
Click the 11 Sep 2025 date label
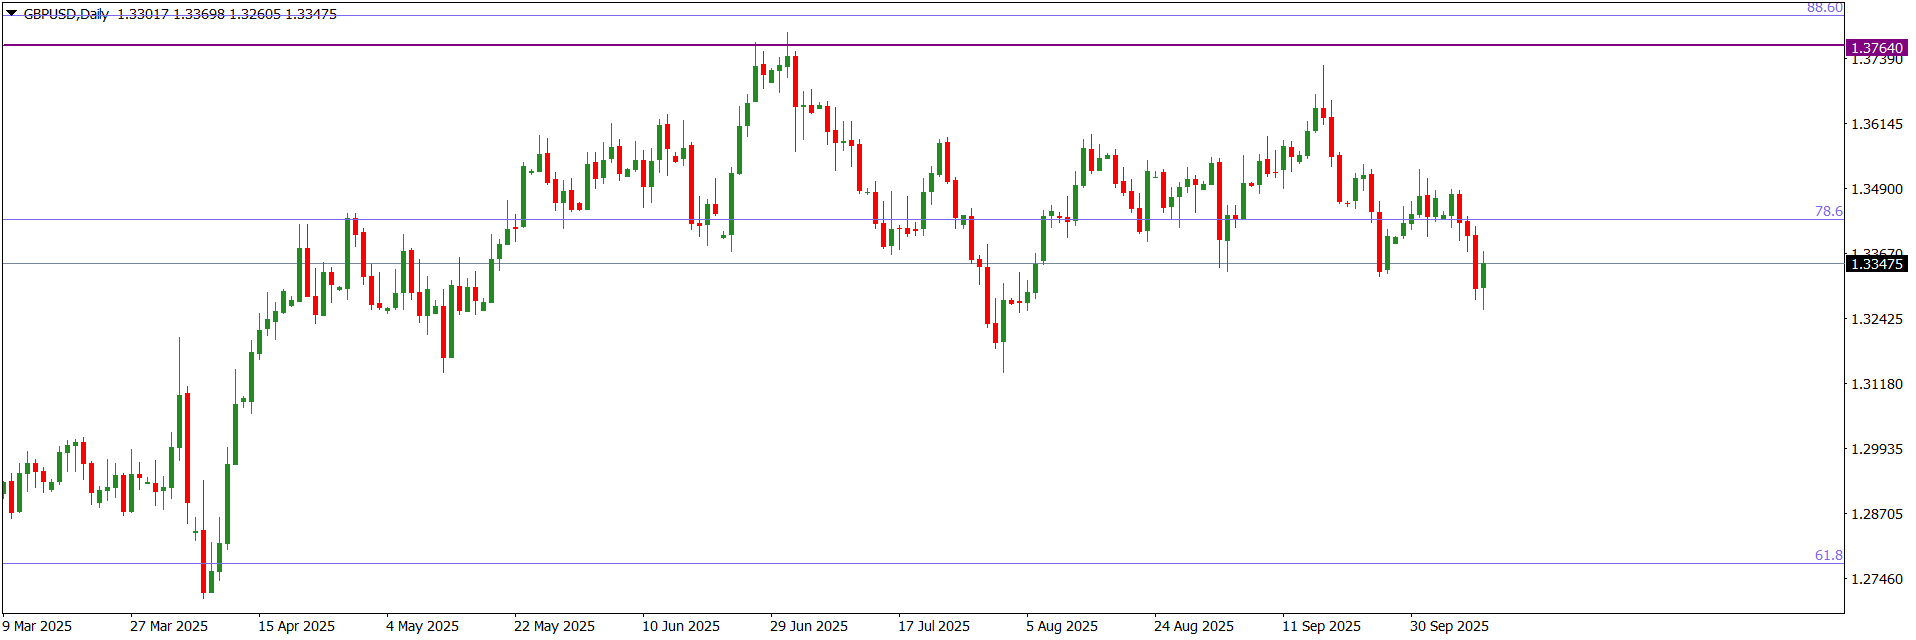coord(1321,626)
